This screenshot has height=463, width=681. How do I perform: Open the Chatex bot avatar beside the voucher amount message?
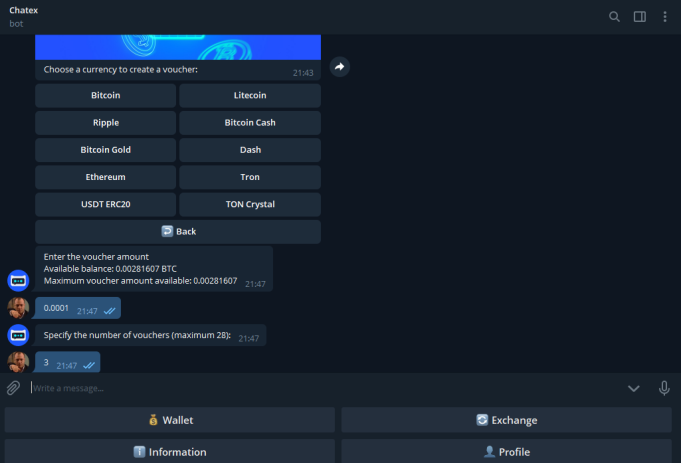click(18, 281)
